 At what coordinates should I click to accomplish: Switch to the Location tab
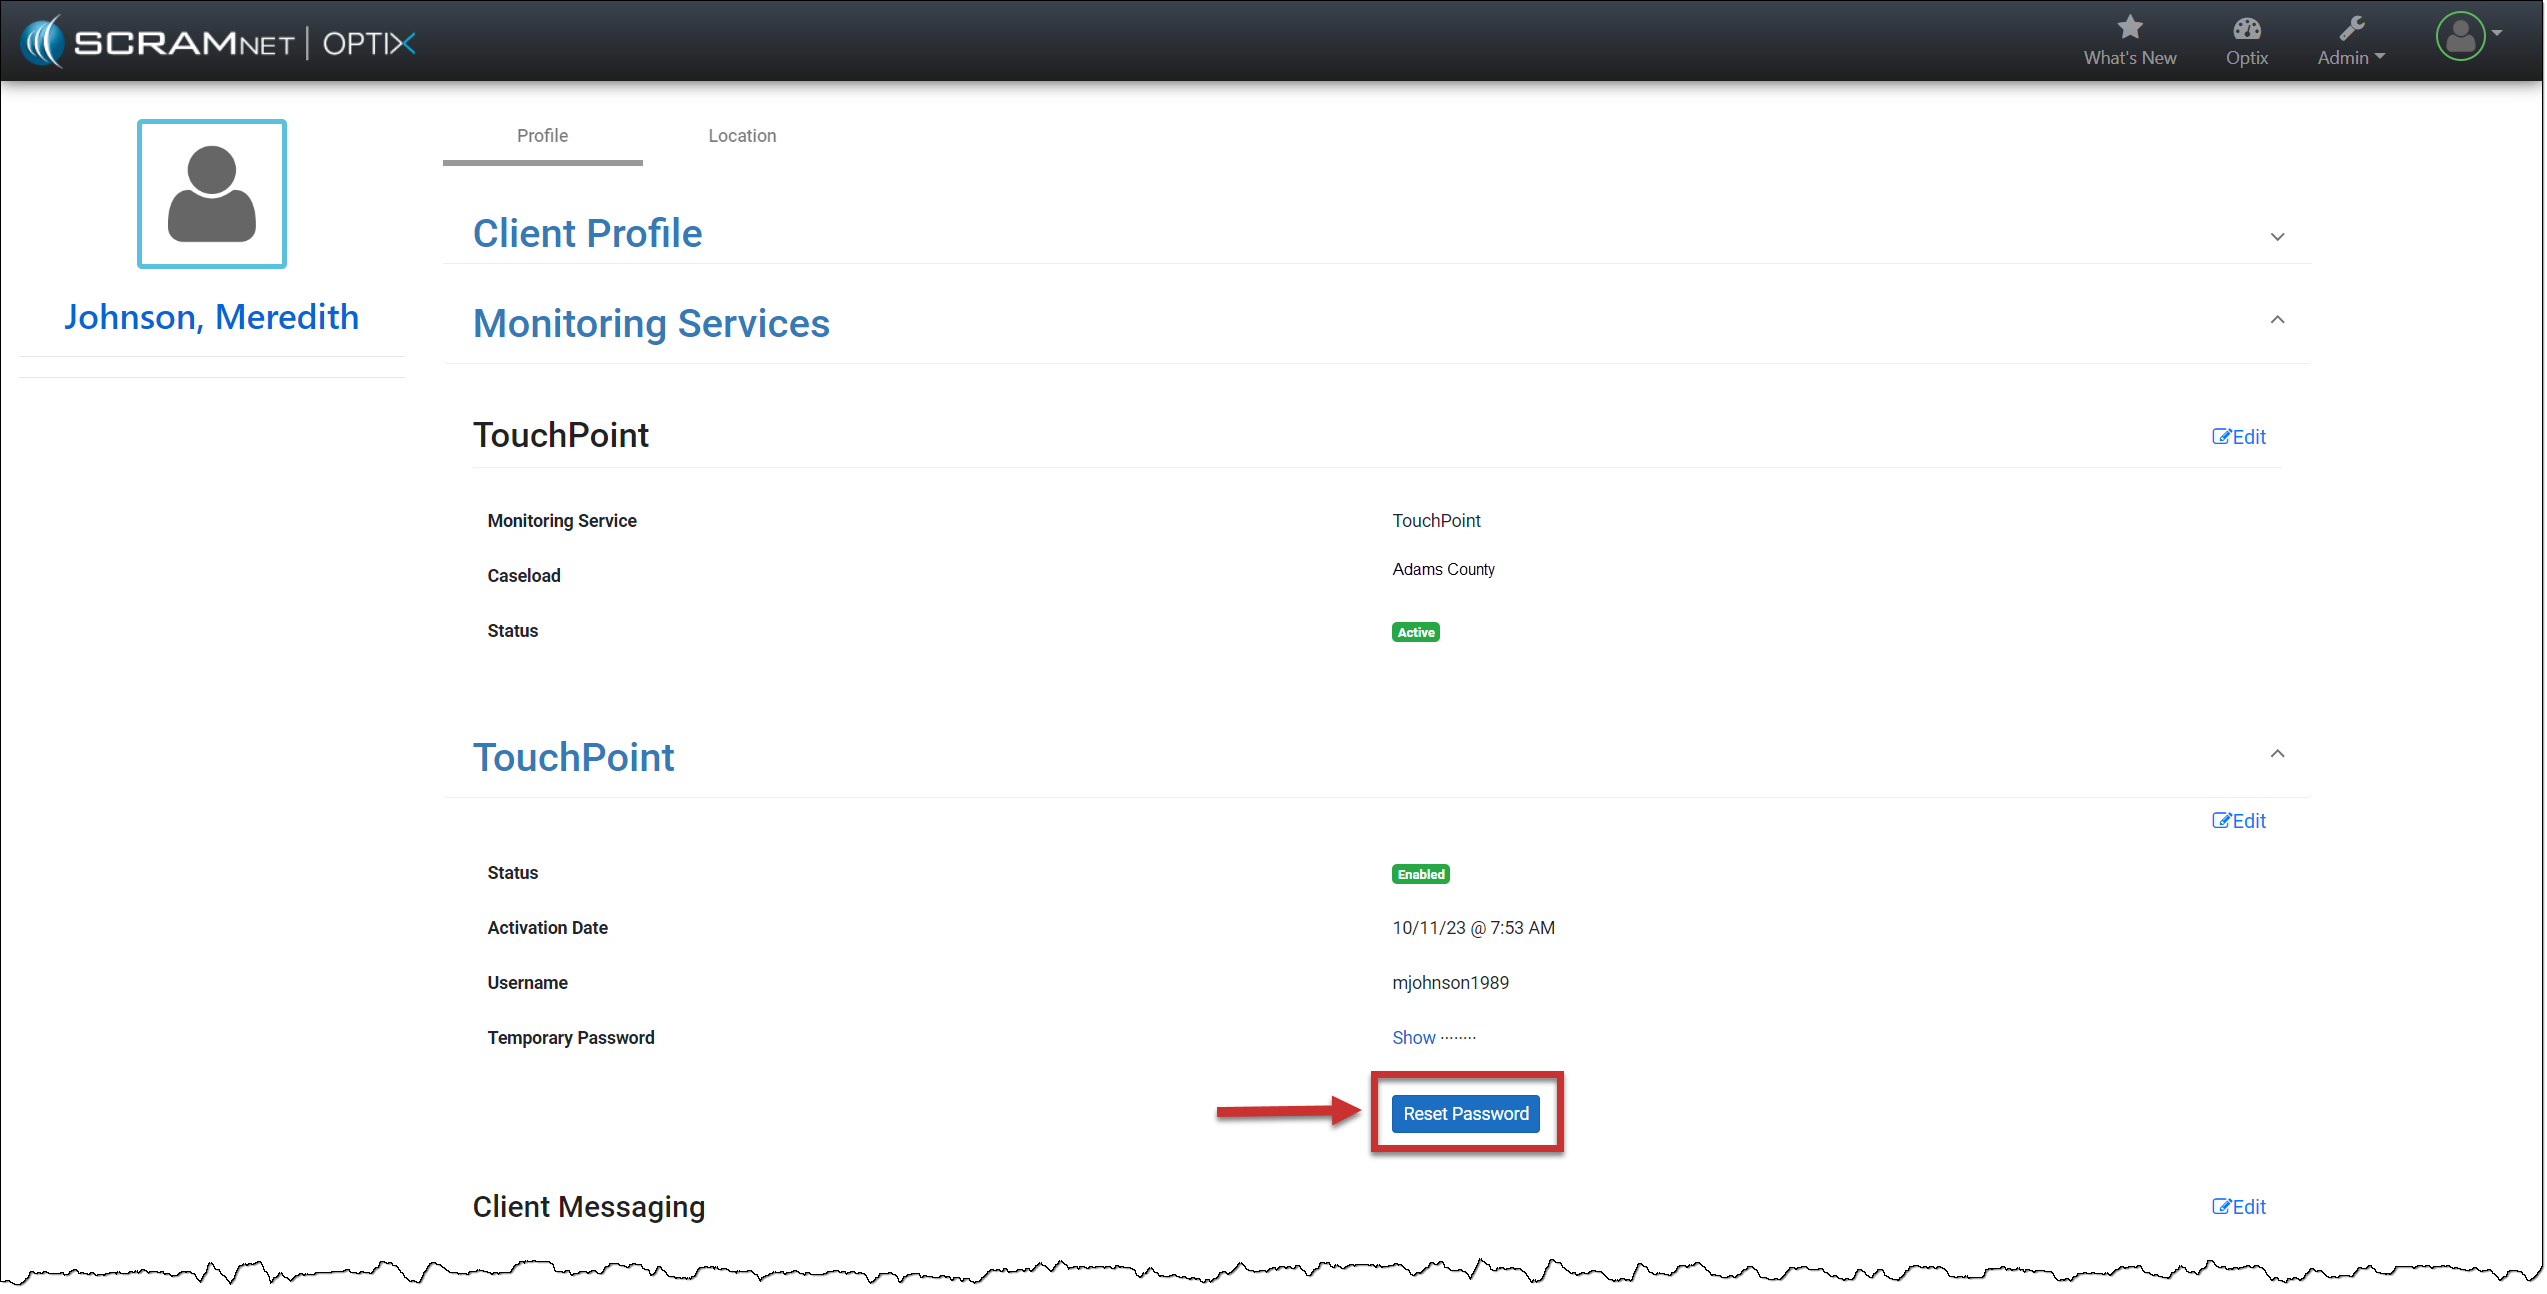741,136
